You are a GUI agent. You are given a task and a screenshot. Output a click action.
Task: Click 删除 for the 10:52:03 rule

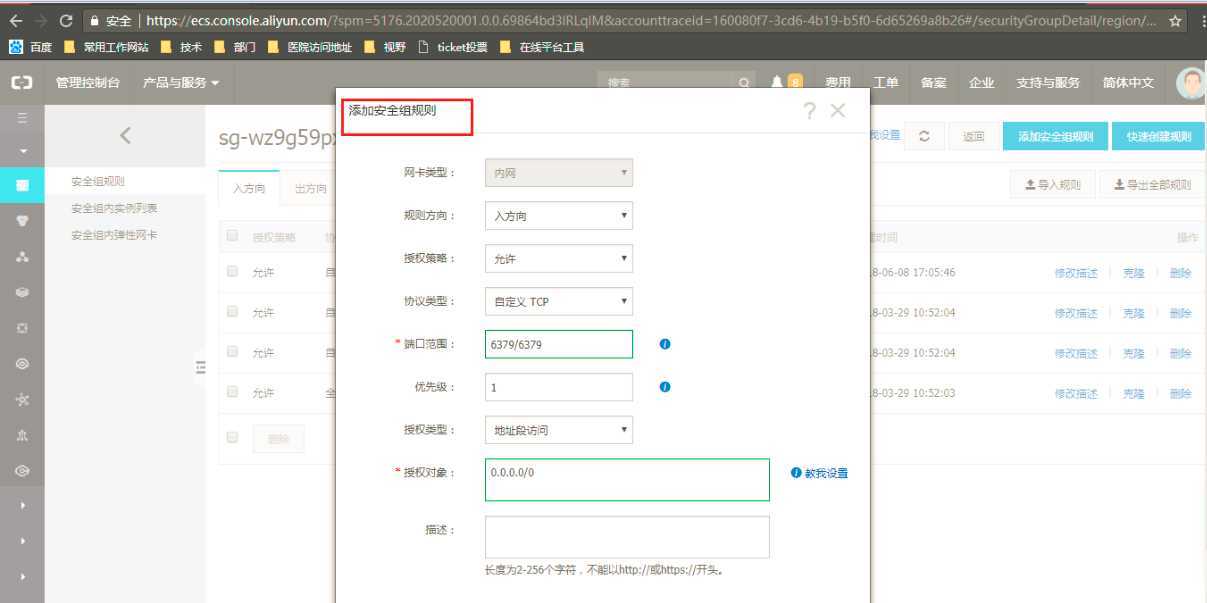click(x=1180, y=393)
